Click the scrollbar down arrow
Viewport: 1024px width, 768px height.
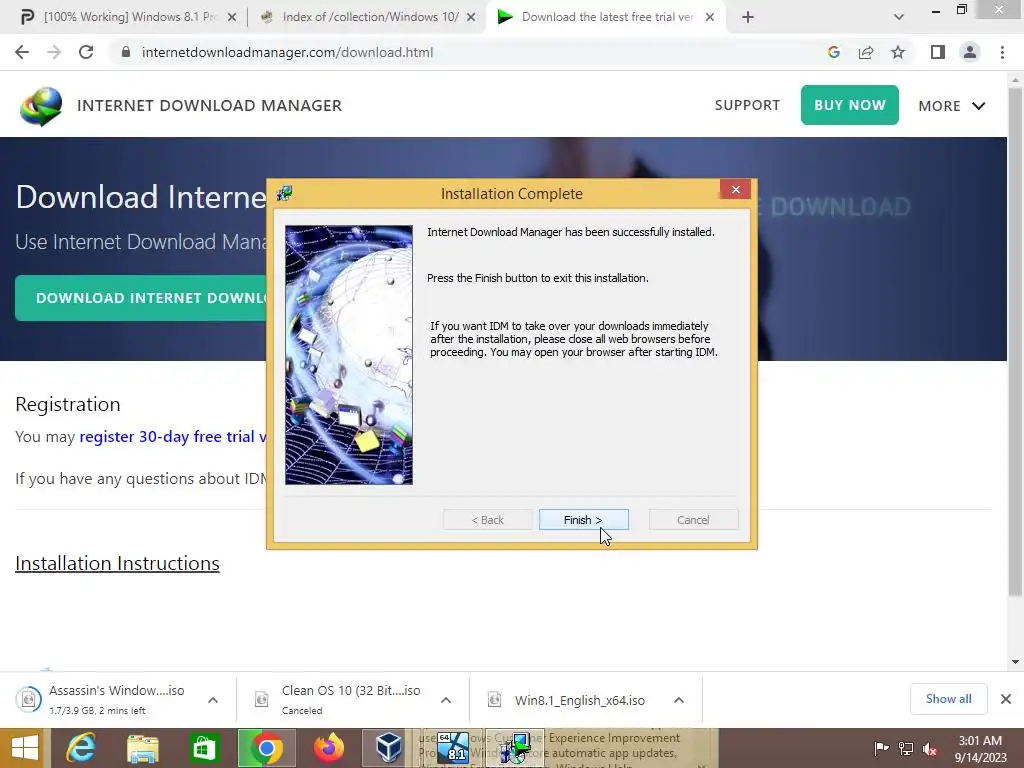[x=1015, y=662]
